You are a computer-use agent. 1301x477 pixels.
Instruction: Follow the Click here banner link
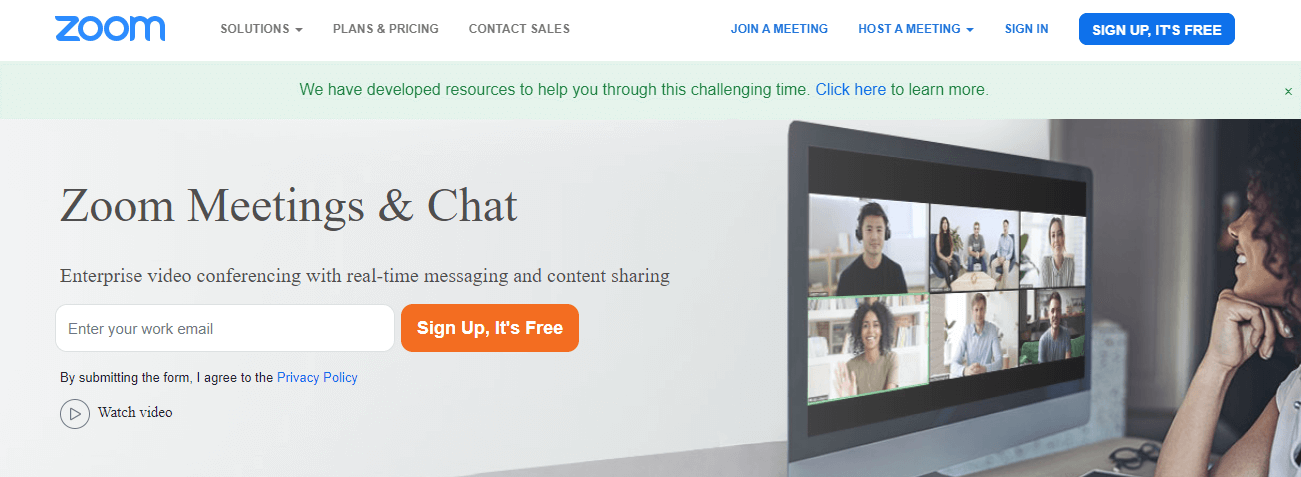[851, 89]
